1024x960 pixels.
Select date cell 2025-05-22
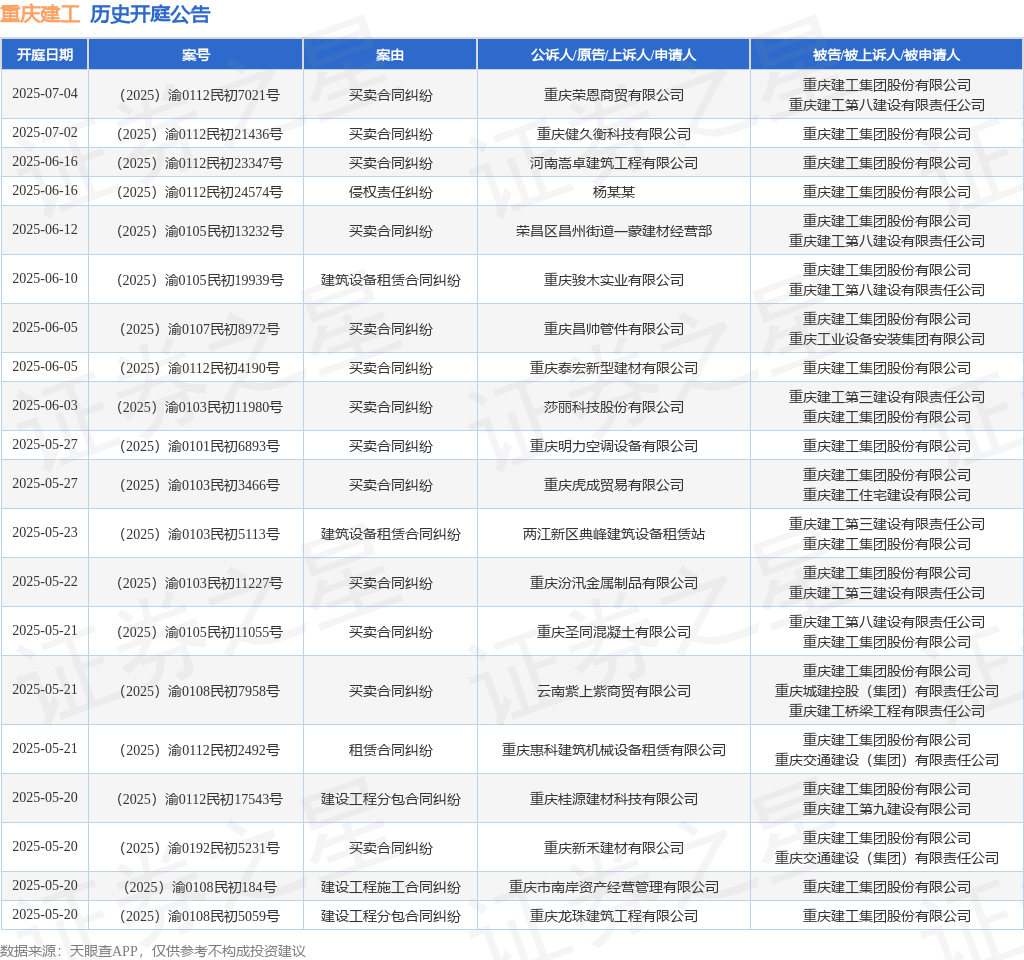point(44,581)
